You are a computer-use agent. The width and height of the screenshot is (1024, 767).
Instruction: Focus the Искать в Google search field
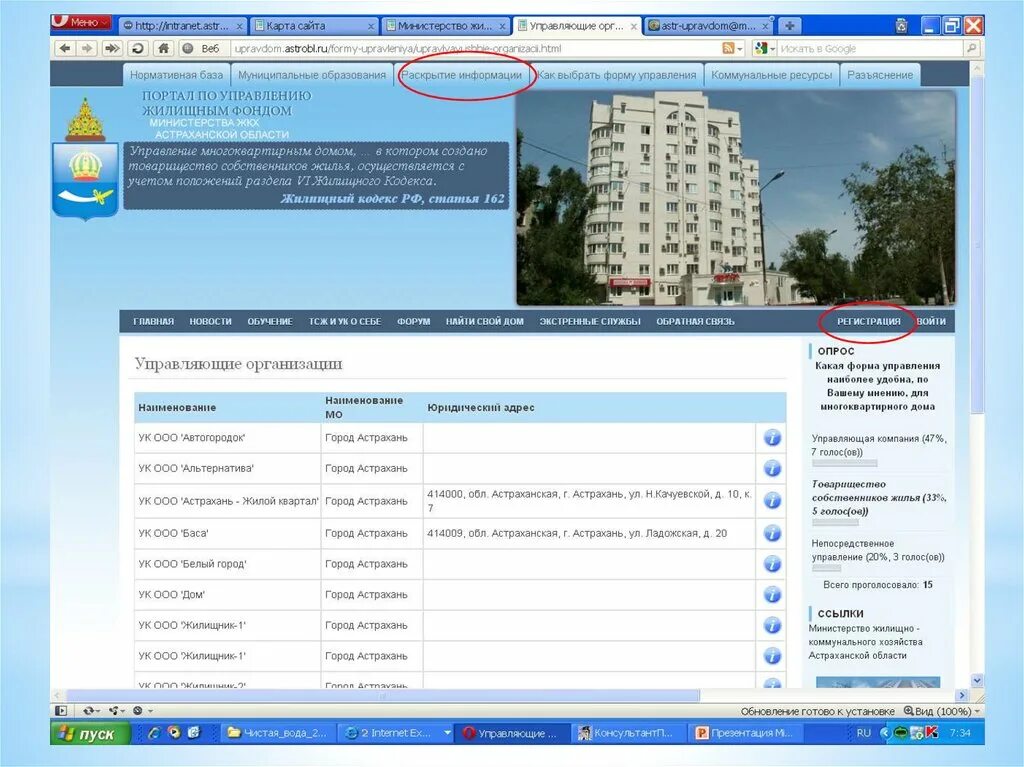[x=870, y=48]
